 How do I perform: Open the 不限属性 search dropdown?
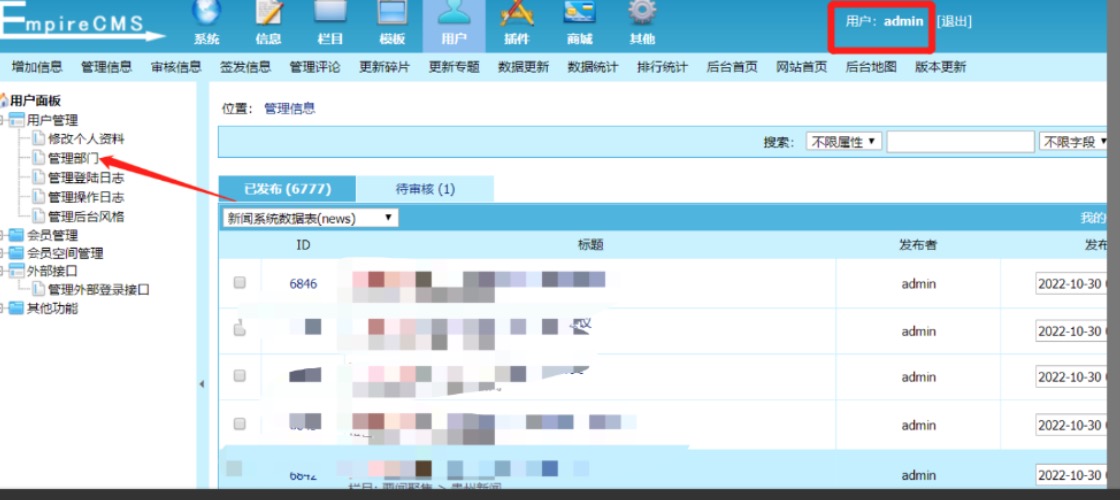pos(844,141)
